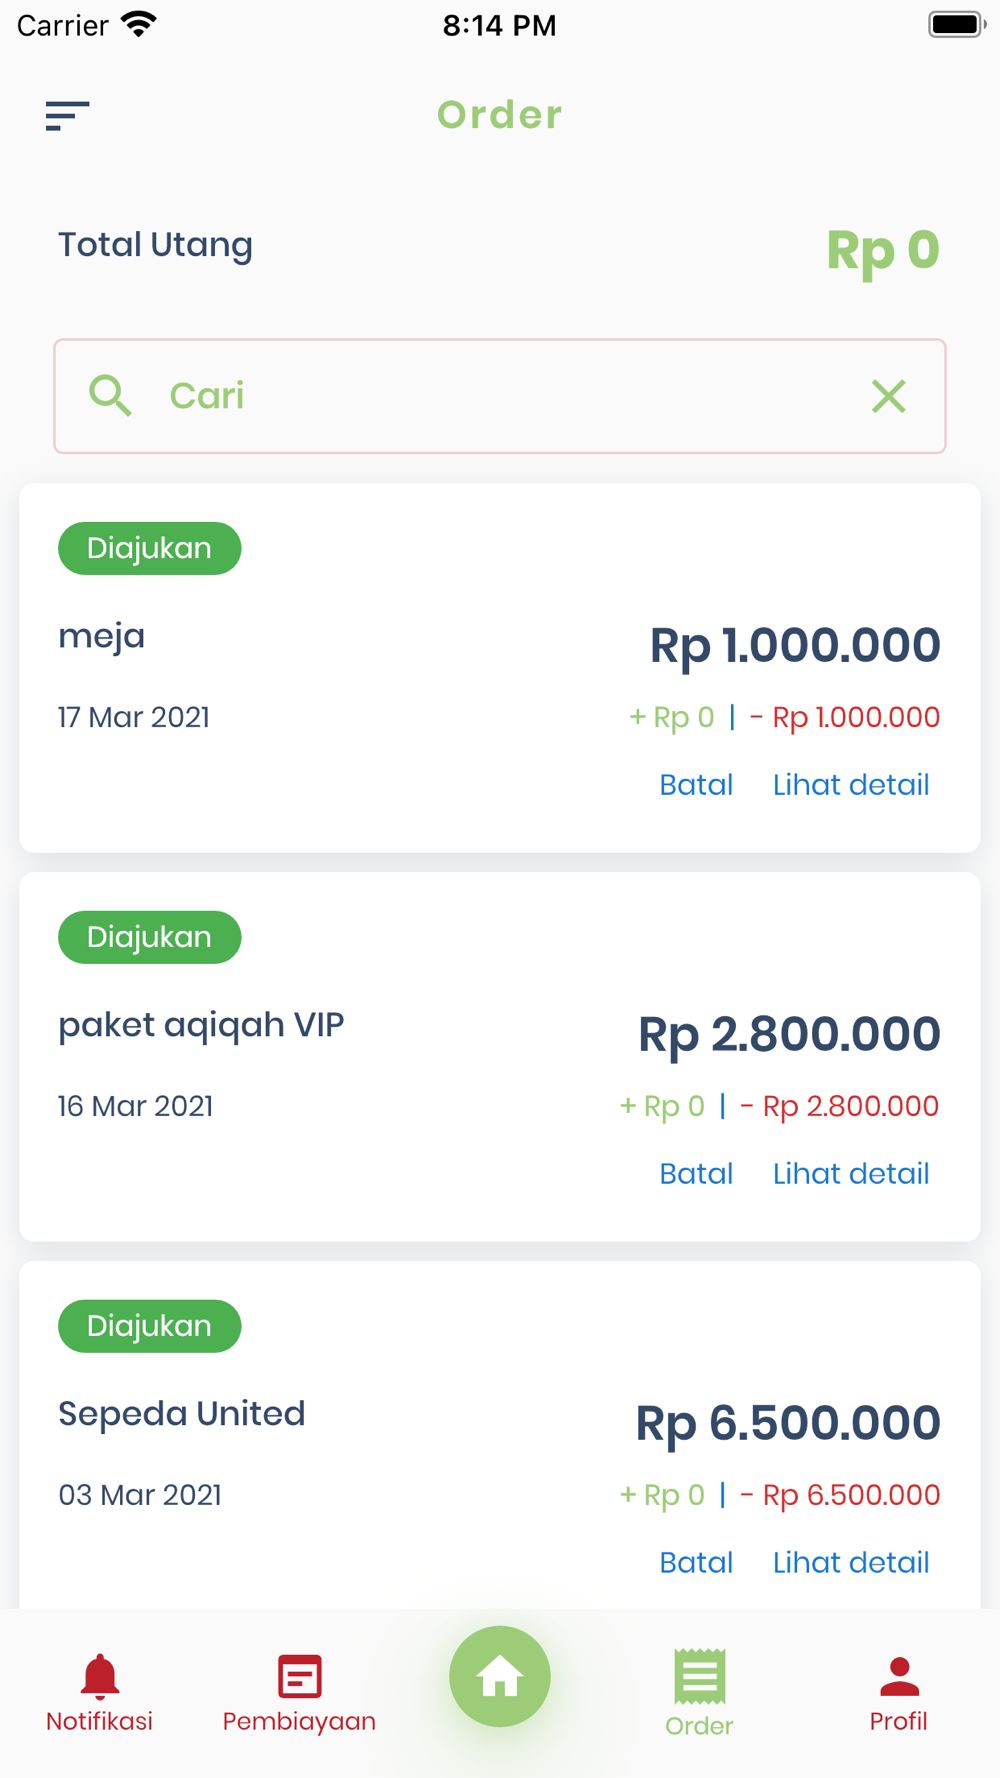Tap the Total Utang Rp 0 amount
Viewport: 1000px width, 1778px height.
[882, 250]
